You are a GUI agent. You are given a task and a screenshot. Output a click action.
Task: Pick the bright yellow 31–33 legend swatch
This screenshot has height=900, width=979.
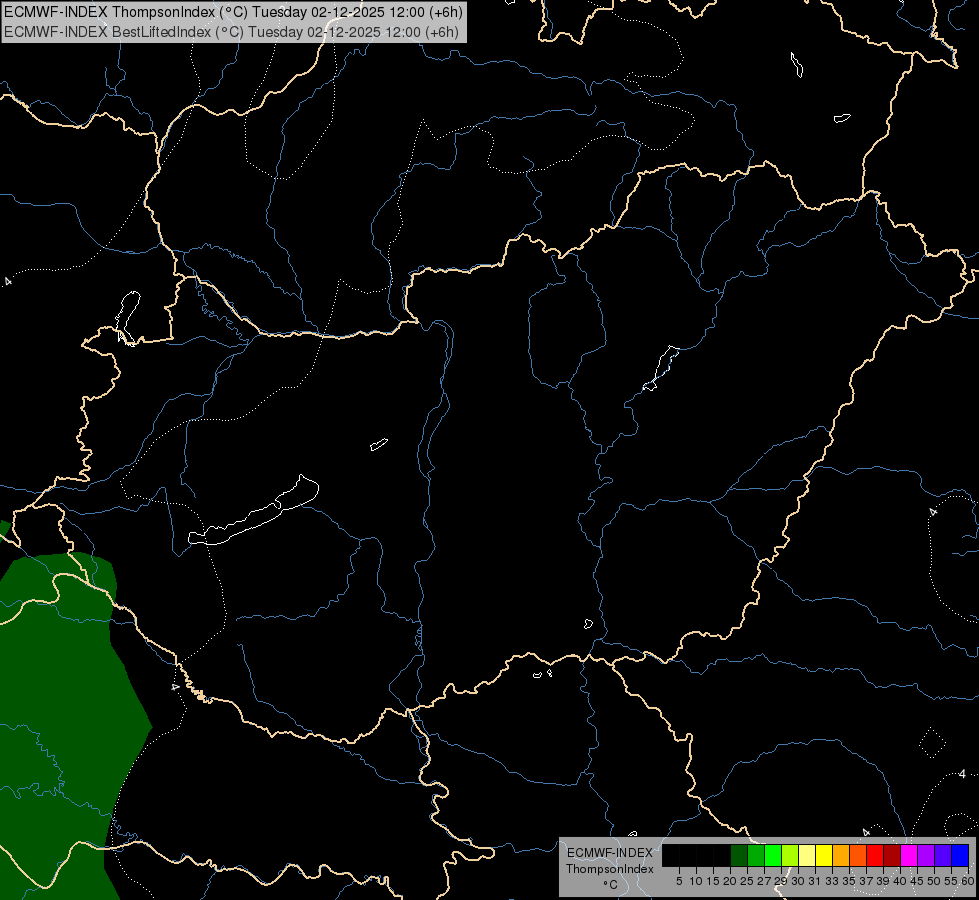click(824, 855)
